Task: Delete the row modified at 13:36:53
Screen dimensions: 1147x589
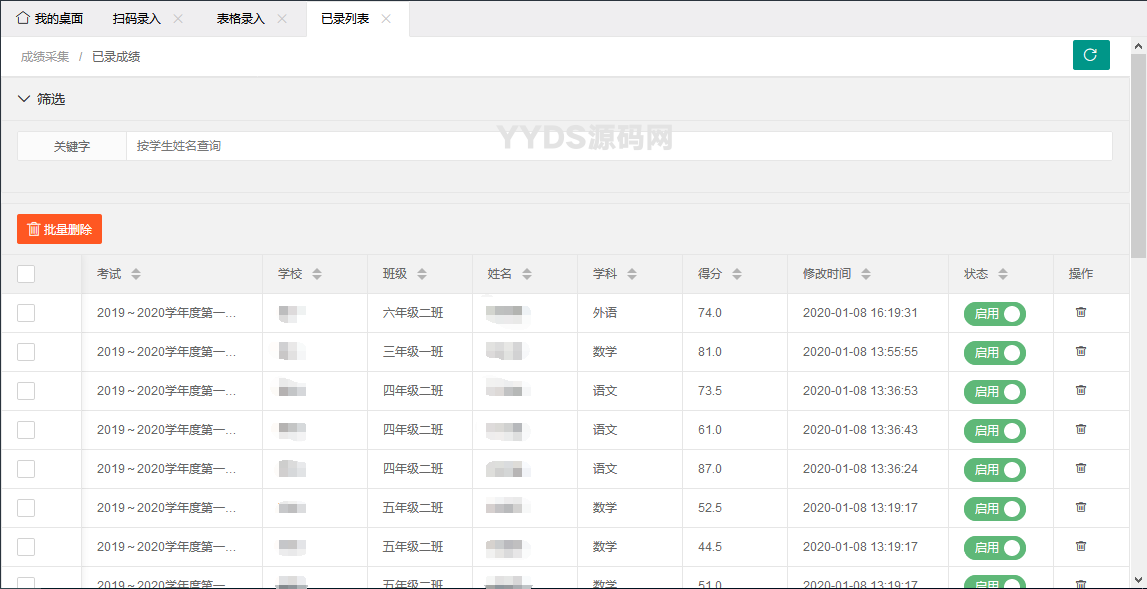Action: (x=1080, y=390)
